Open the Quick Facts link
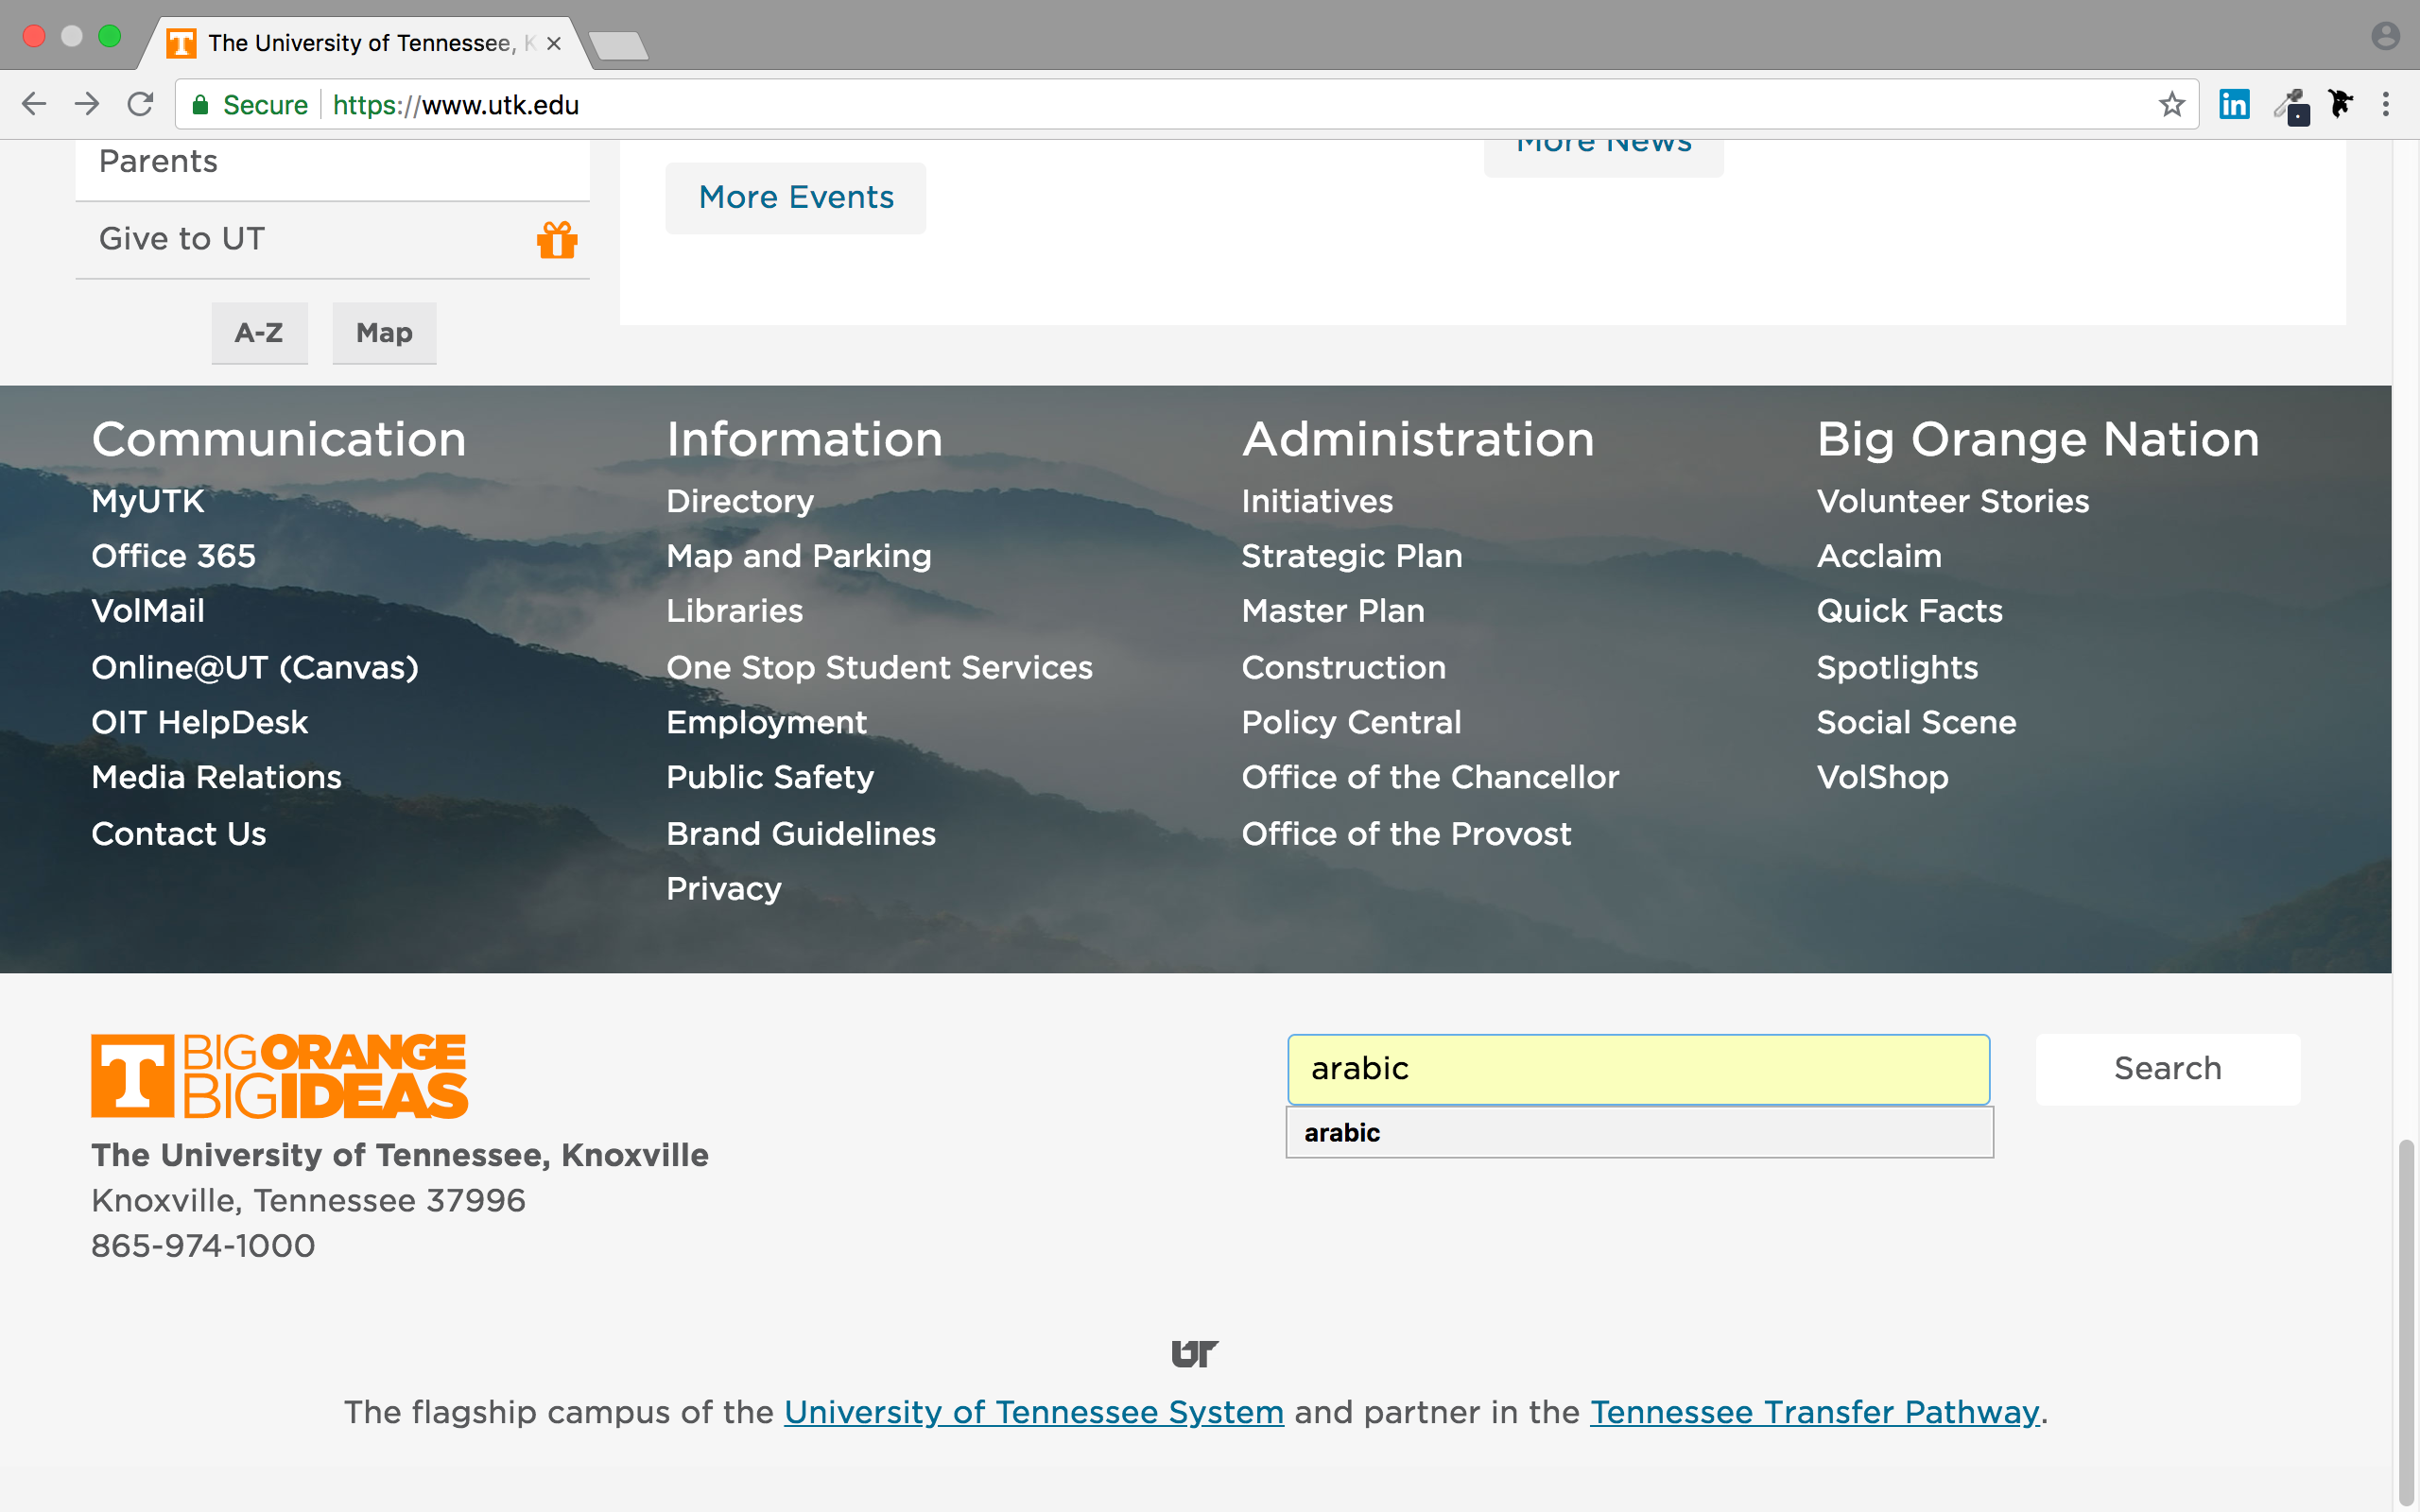The image size is (2420, 1512). (x=1910, y=611)
